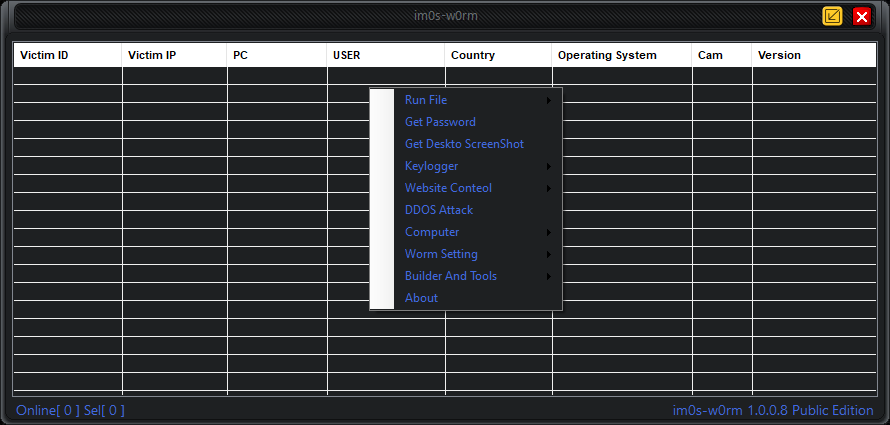The width and height of the screenshot is (890, 425).
Task: Click the DDOS Attack menu entry
Action: click(439, 210)
